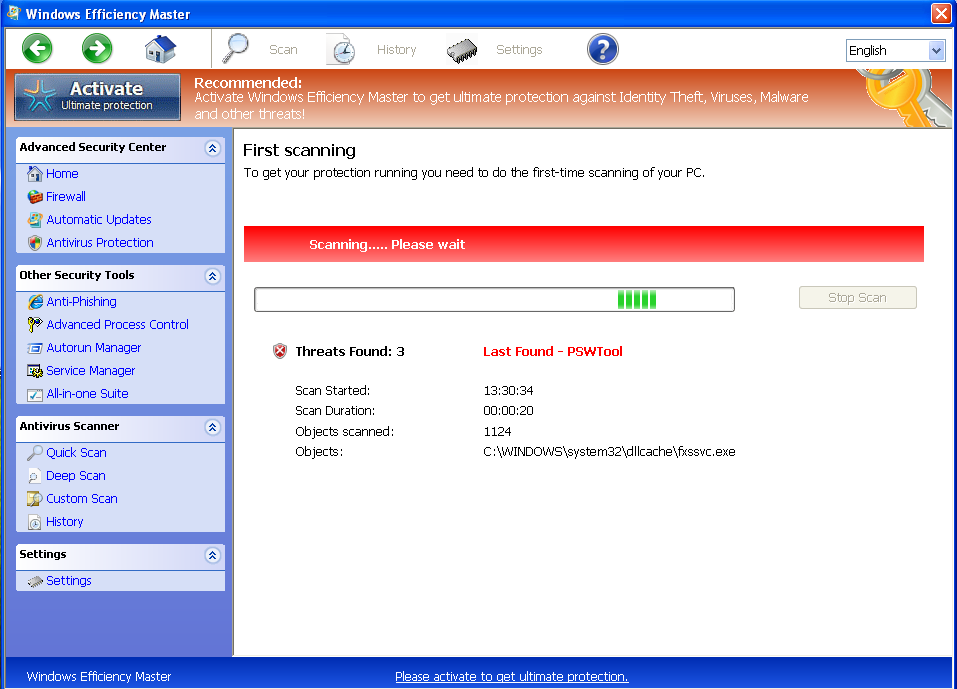This screenshot has height=689, width=957.
Task: Click 'Please activate to get ultimate protection' link
Action: click(x=511, y=676)
